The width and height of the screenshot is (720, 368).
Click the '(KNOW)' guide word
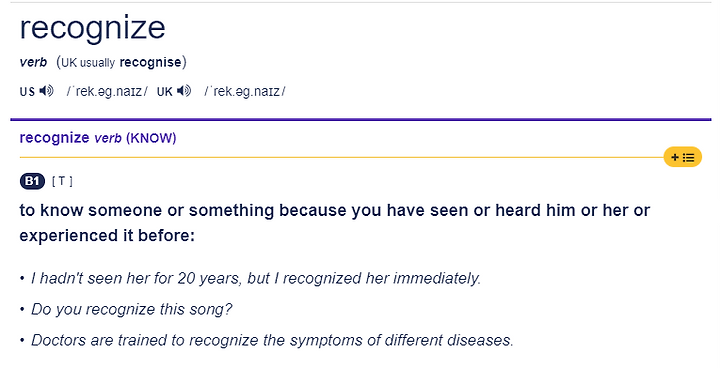click(151, 138)
